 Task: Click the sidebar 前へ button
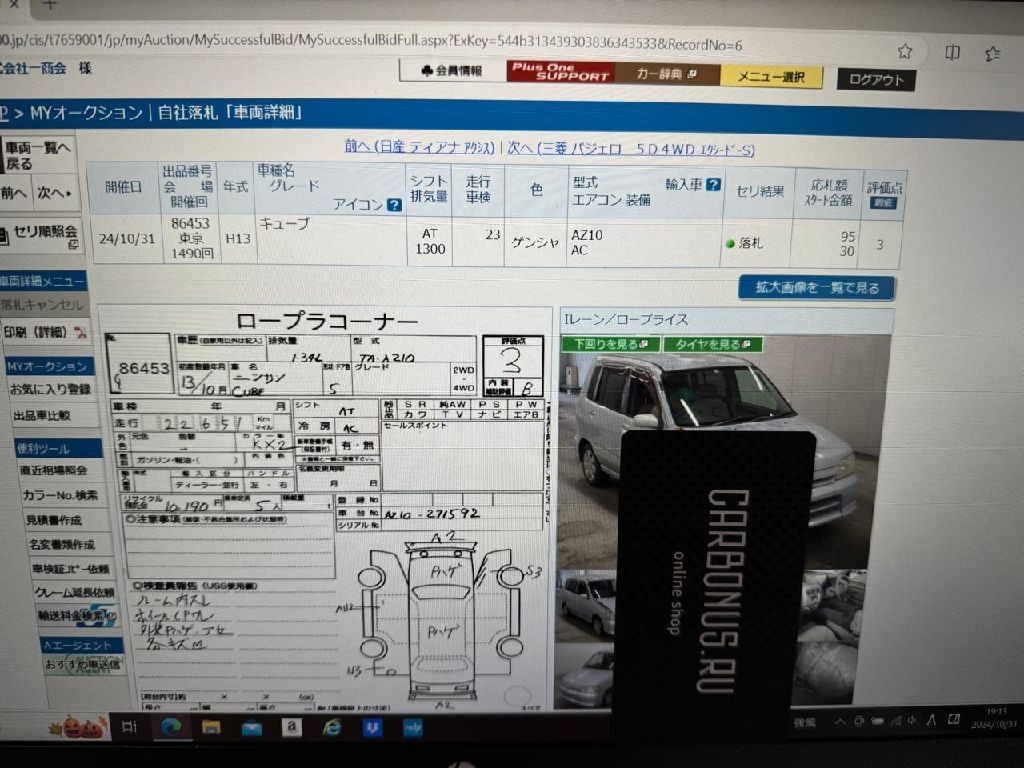(16, 193)
